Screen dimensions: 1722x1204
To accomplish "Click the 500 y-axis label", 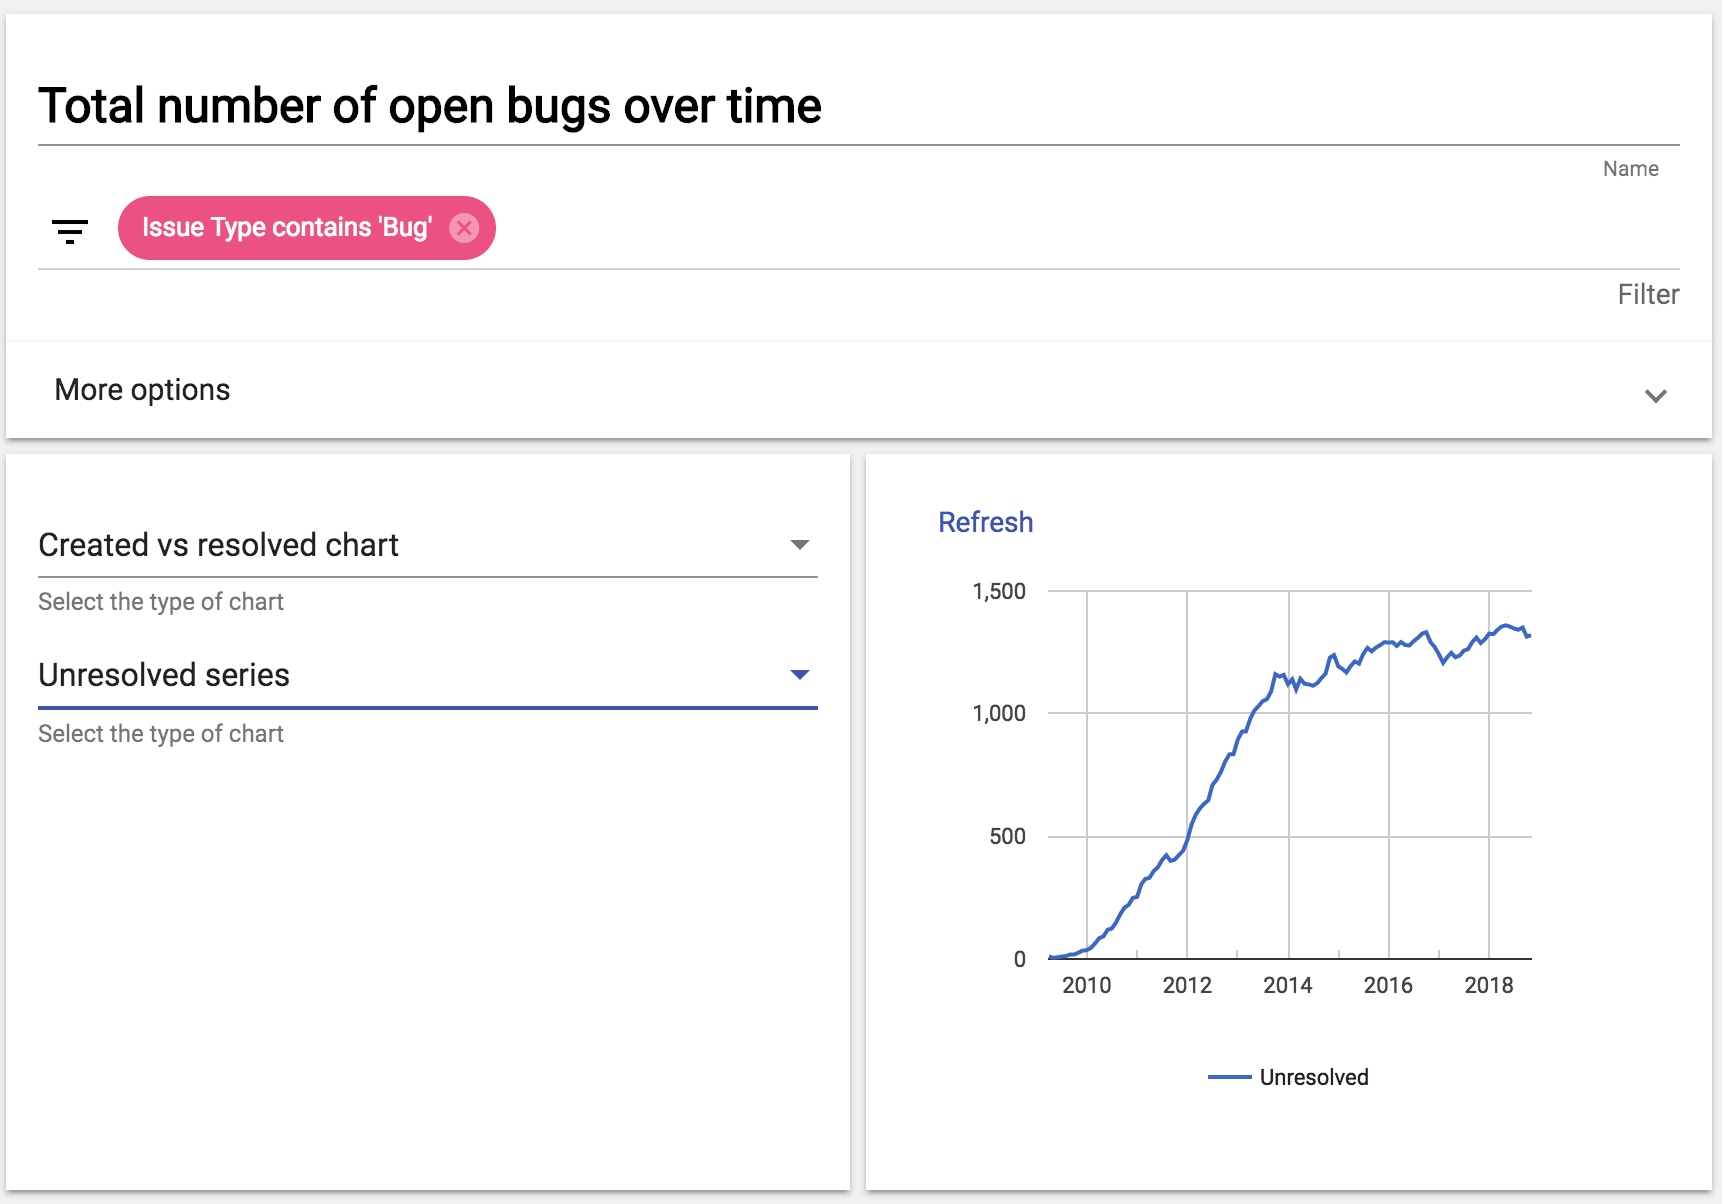I will point(1006,836).
